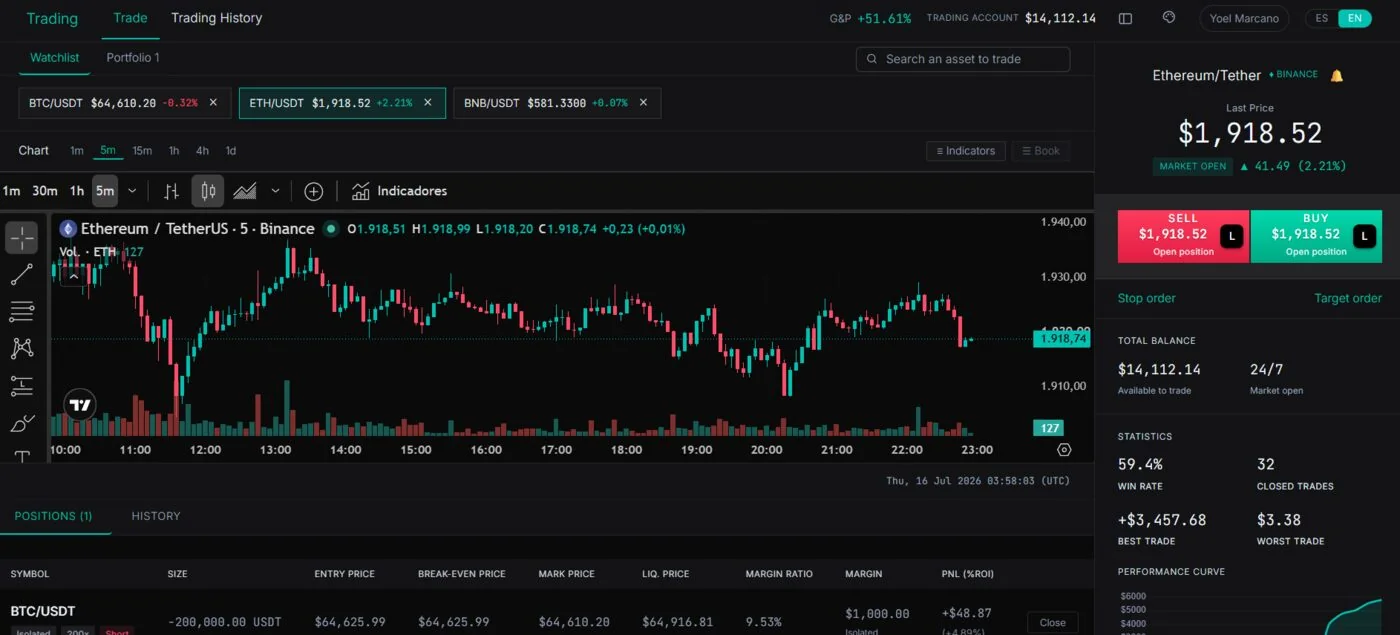Open the Trading History tab
Viewport: 1400px width, 635px height.
[216, 18]
